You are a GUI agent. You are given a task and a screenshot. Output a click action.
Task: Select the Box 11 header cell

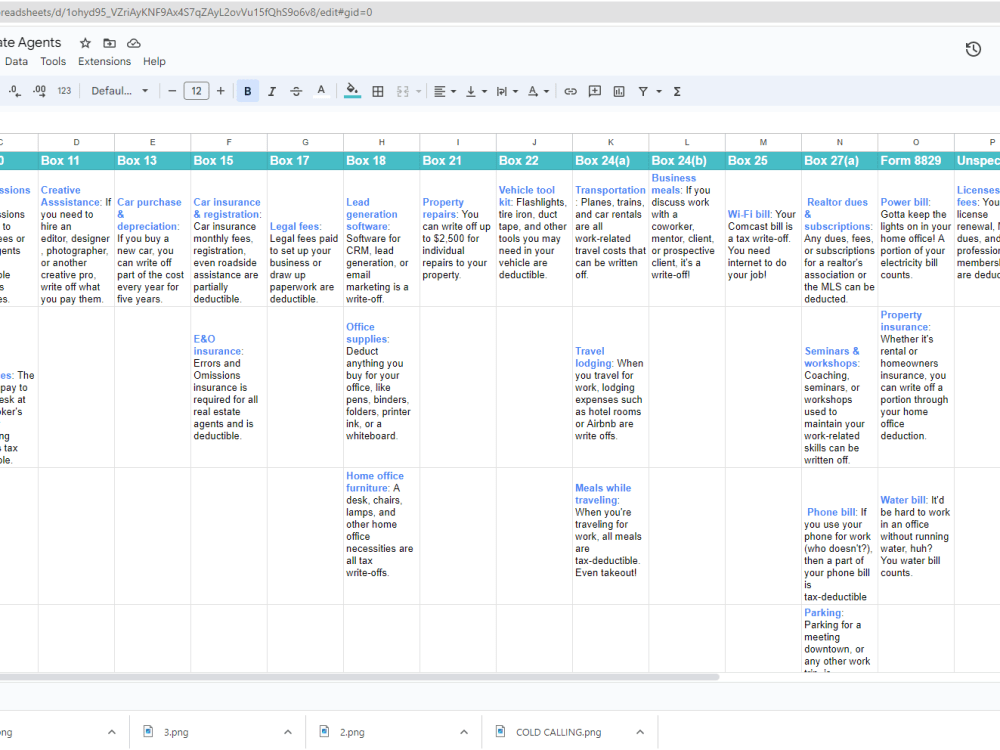click(x=77, y=161)
